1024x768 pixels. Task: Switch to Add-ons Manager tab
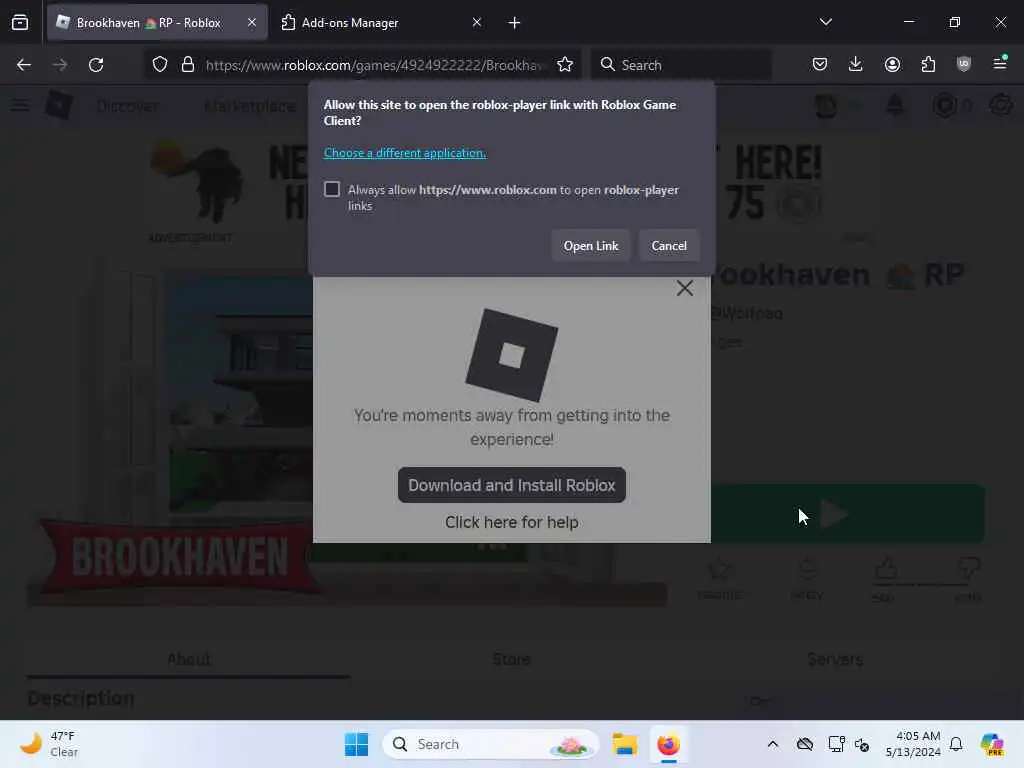pos(382,22)
